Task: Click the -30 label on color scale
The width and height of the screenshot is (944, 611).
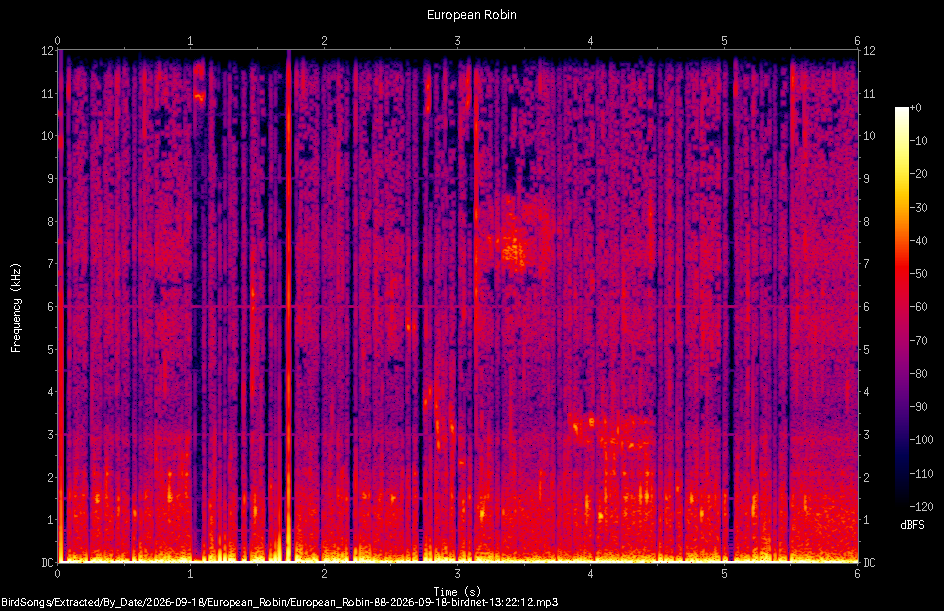Action: pyautogui.click(x=918, y=207)
